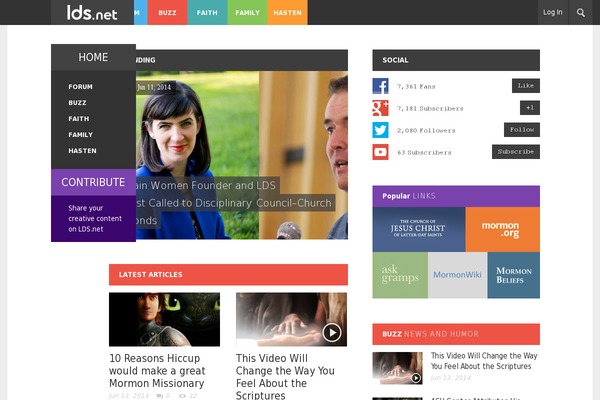Image resolution: width=600 pixels, height=400 pixels.
Task: Select FAMILY in the dropdown menu
Action: (81, 135)
